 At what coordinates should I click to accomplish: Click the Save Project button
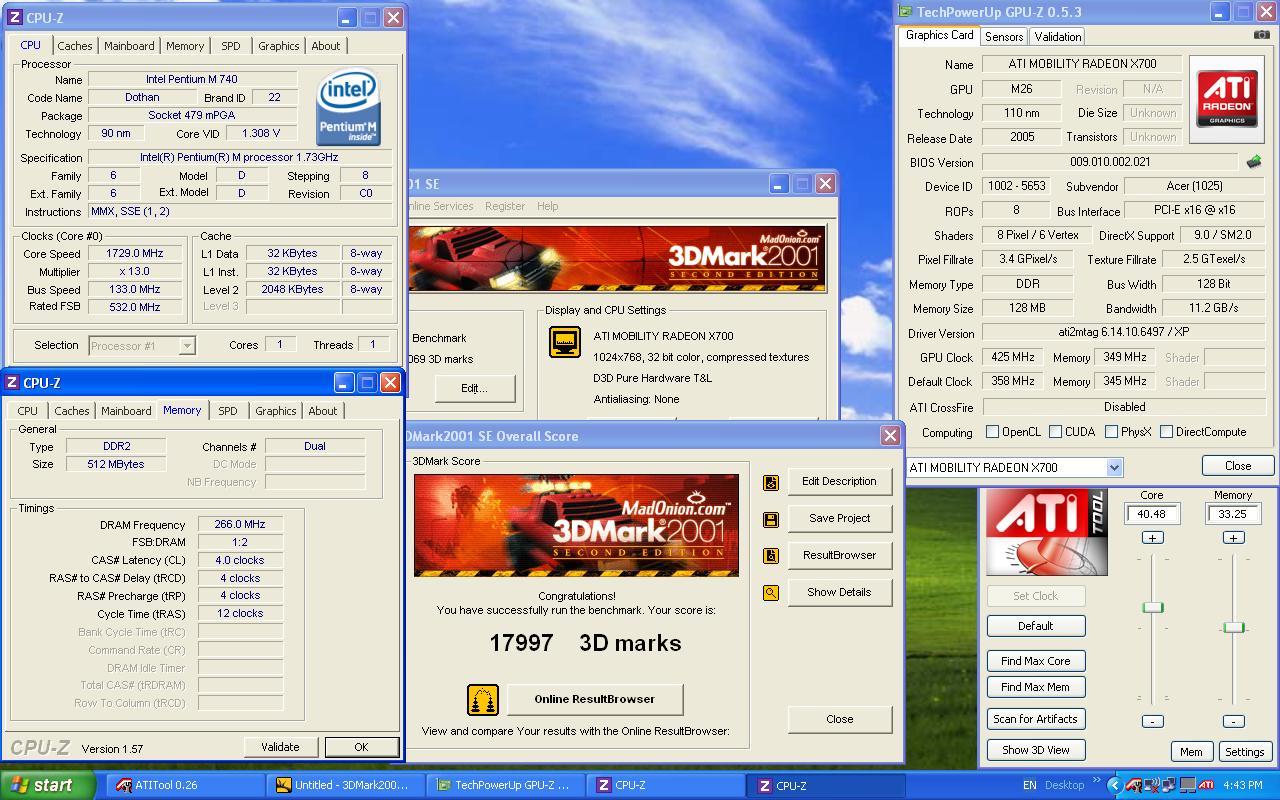point(839,518)
